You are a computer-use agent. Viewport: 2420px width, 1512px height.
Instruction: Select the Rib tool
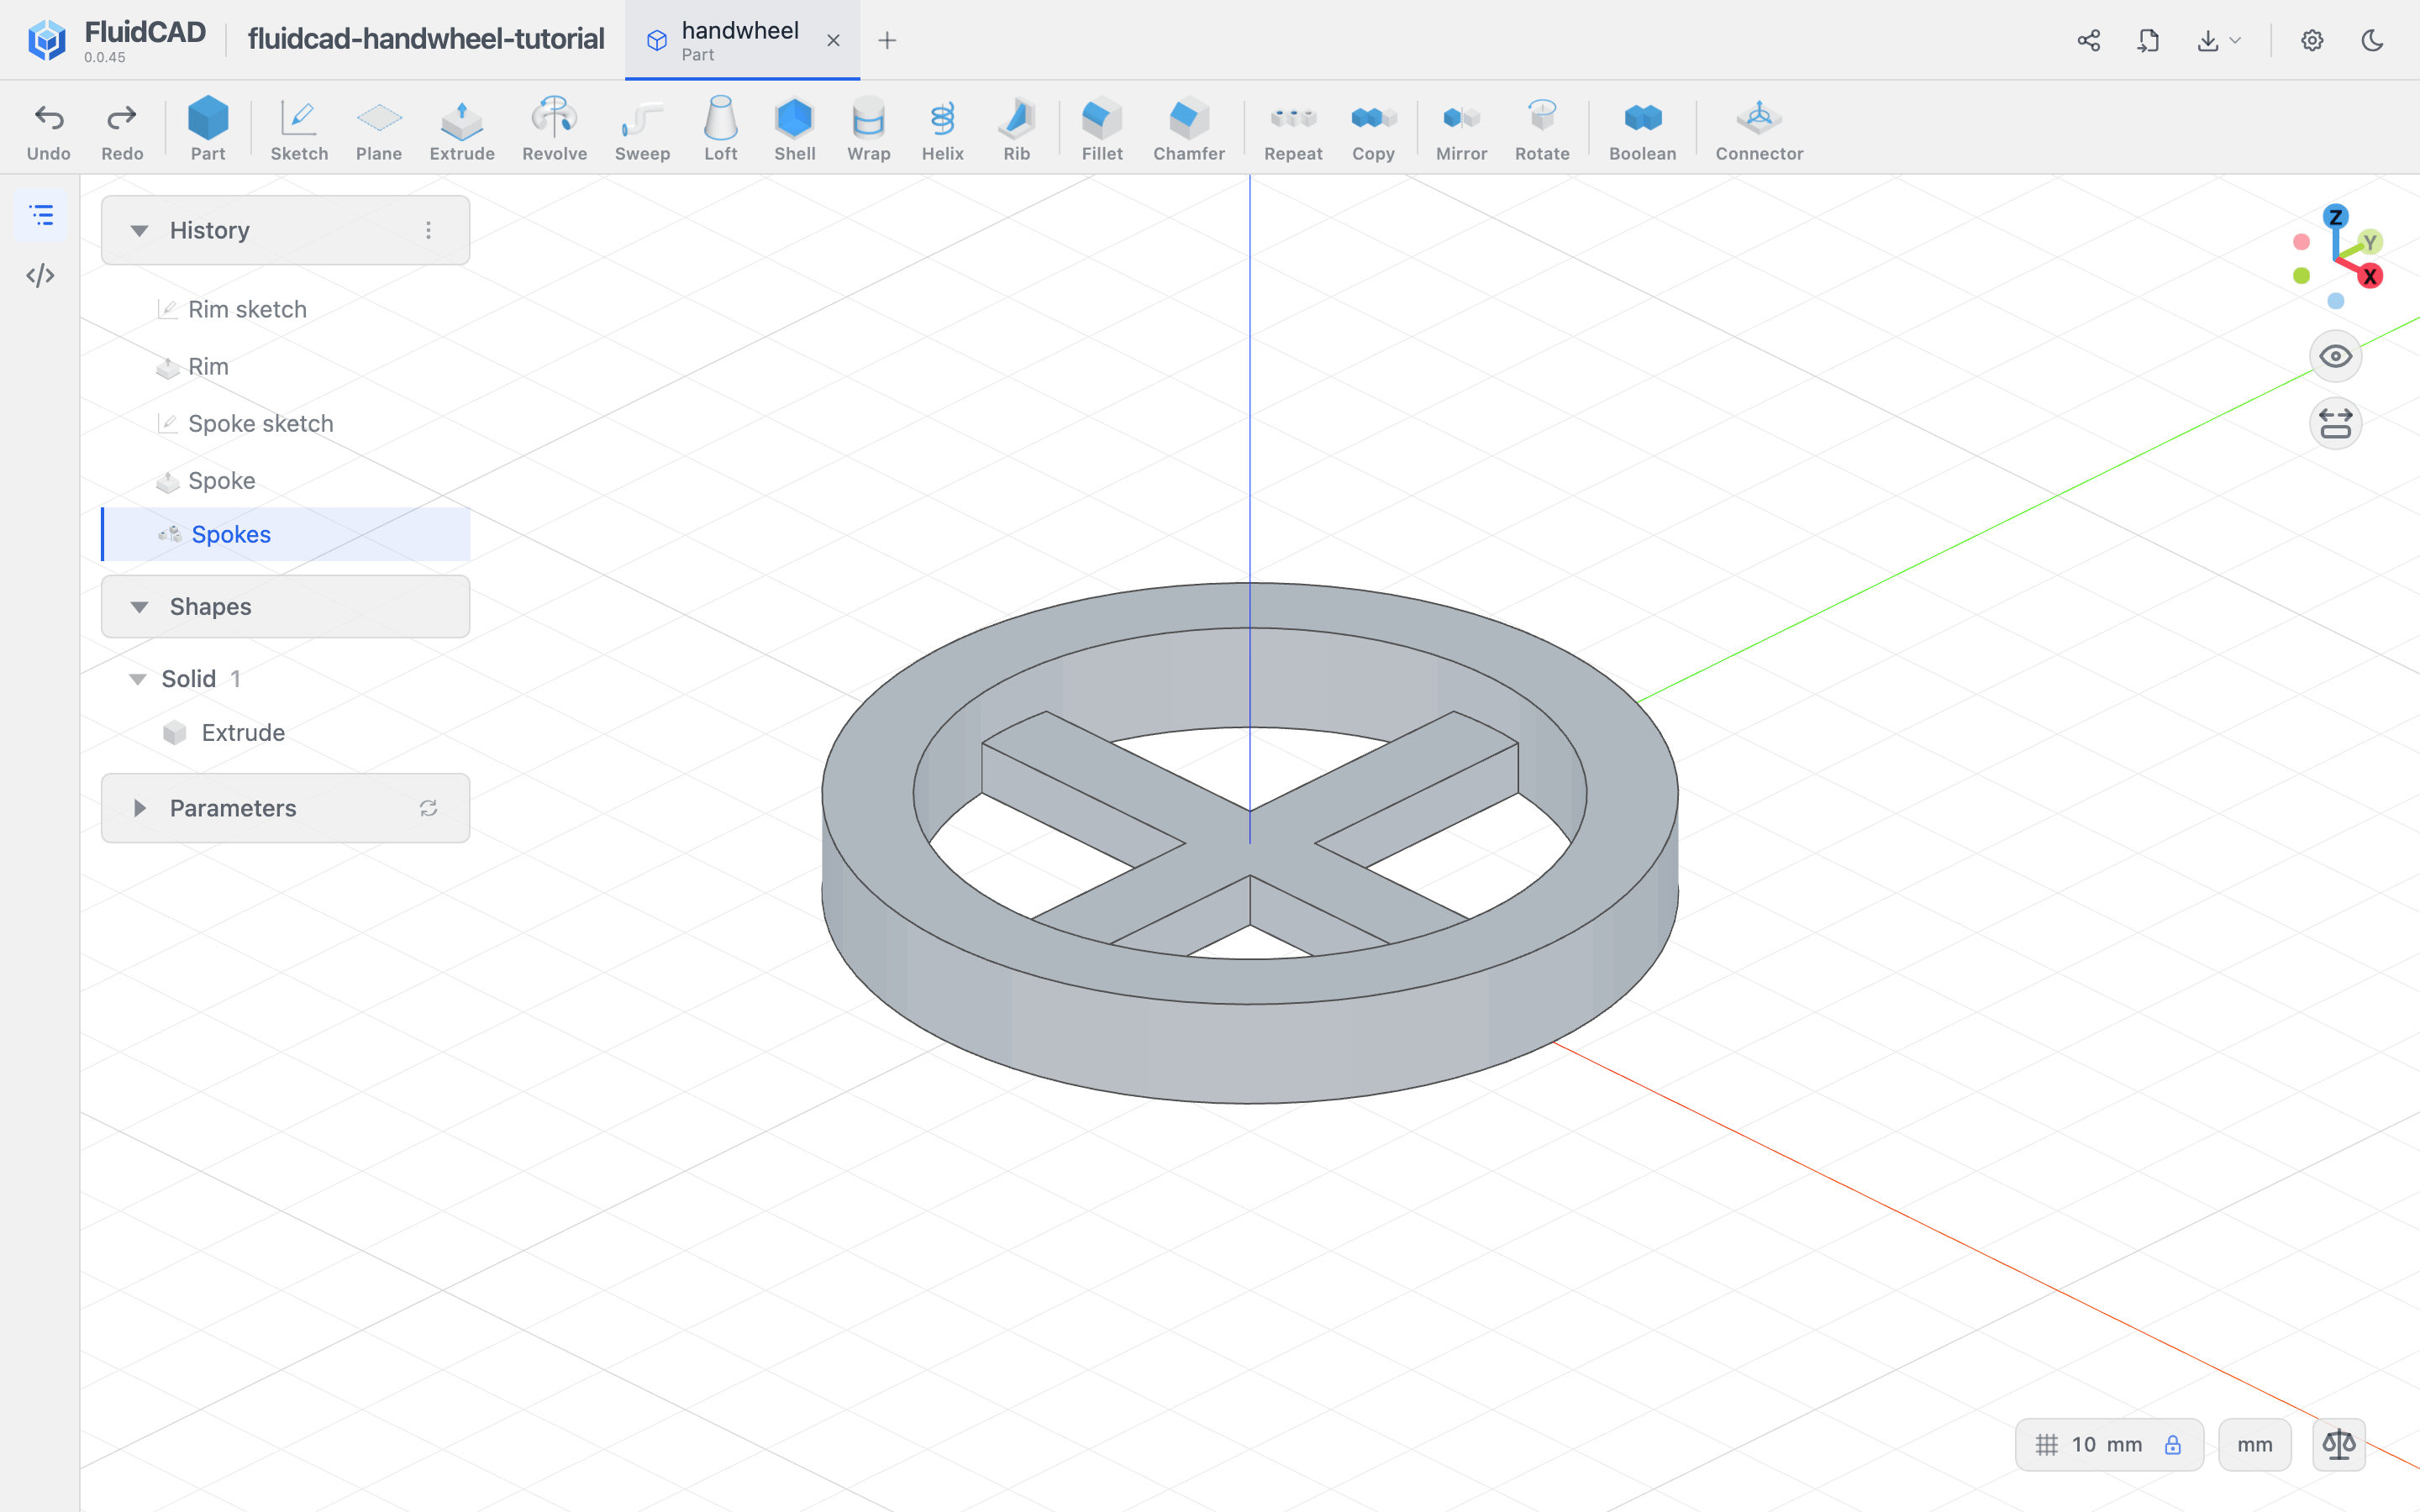[x=1016, y=129]
